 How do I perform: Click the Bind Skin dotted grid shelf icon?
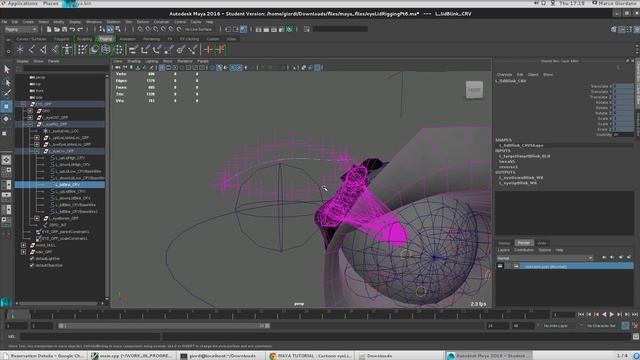pyautogui.click(x=82, y=50)
